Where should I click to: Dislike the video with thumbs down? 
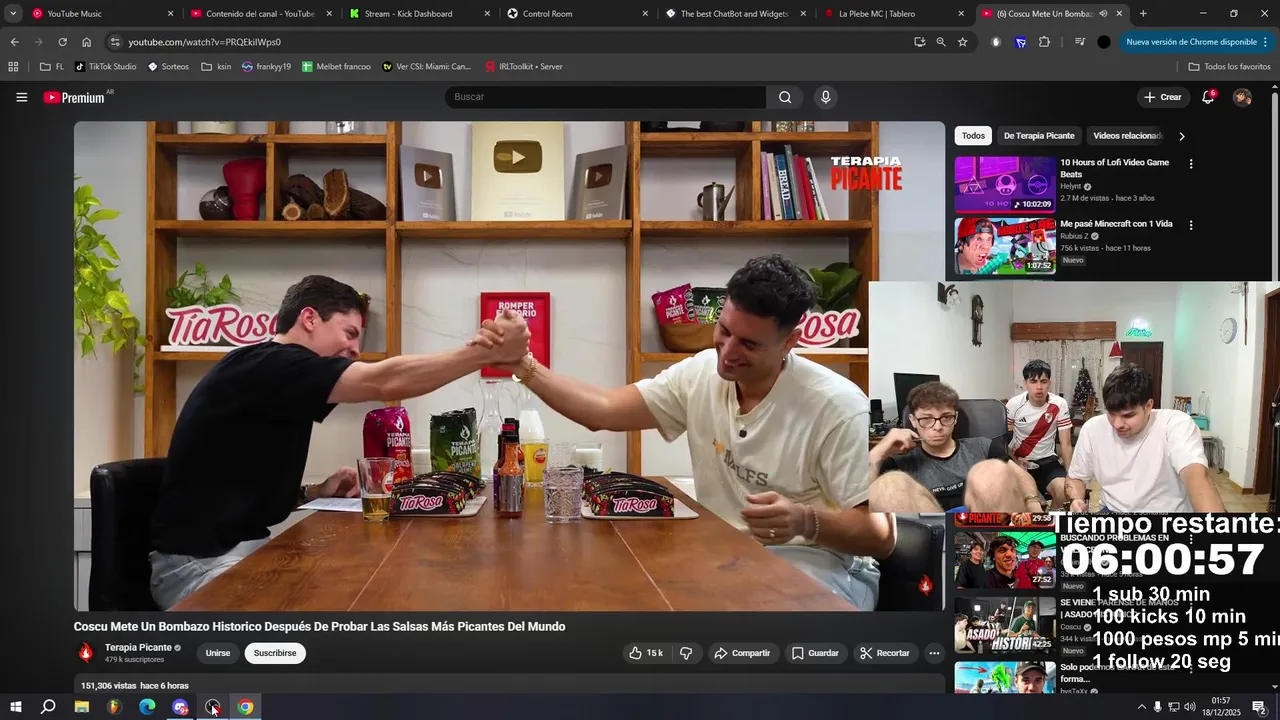[686, 653]
